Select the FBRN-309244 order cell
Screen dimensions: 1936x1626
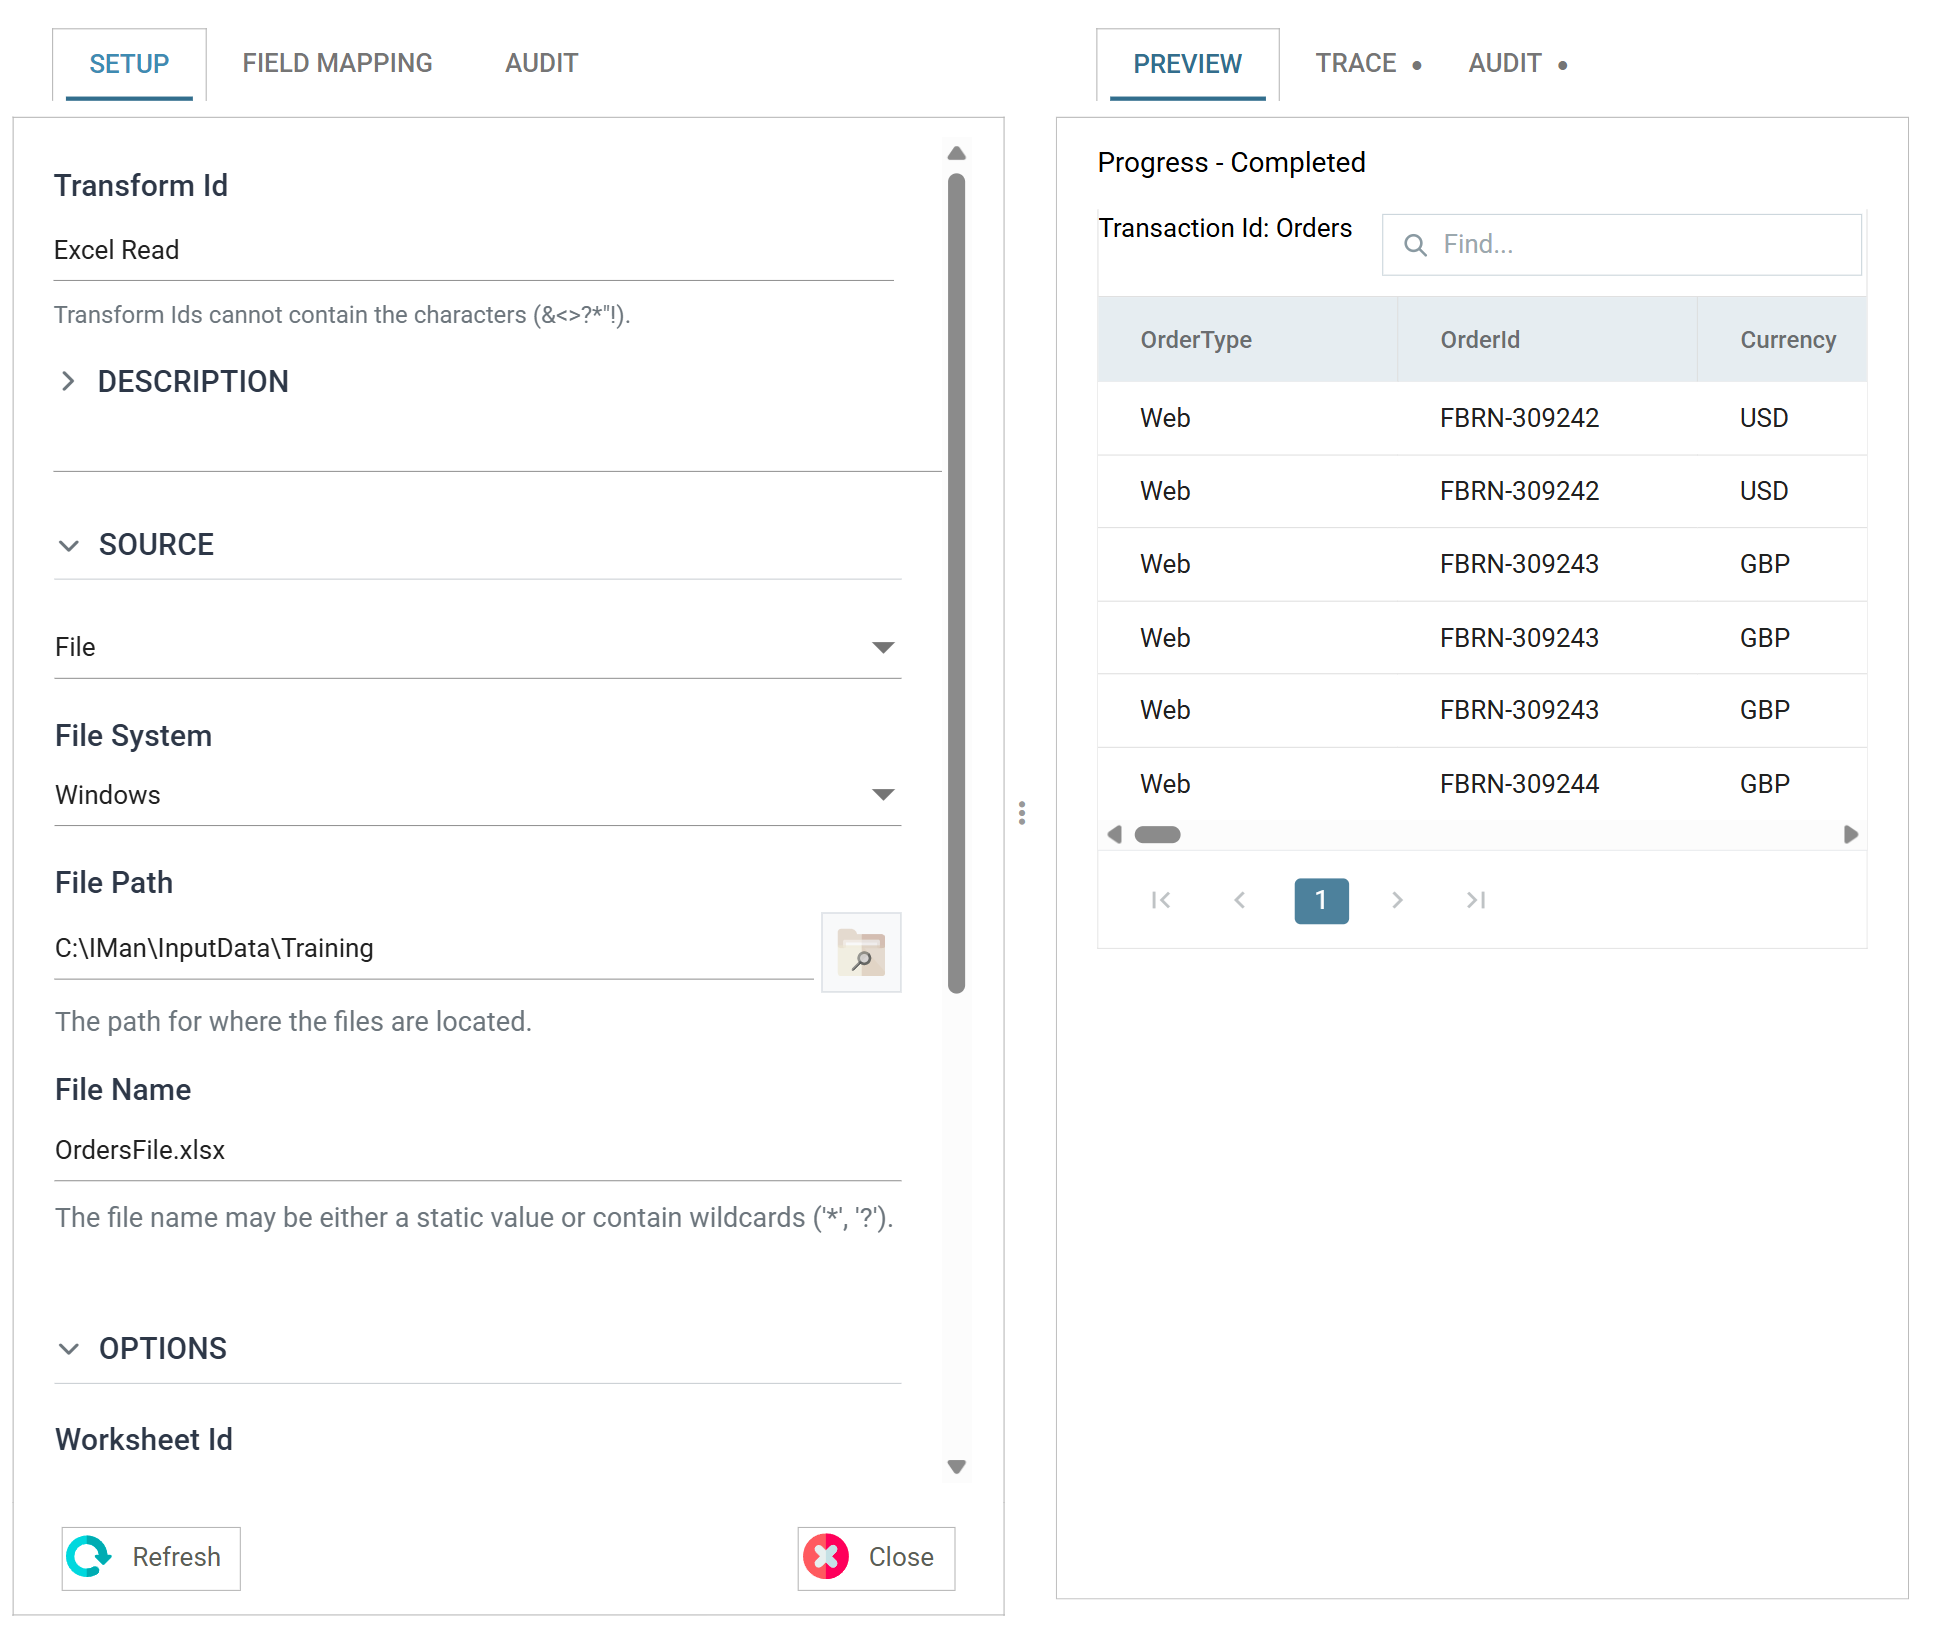tap(1519, 784)
